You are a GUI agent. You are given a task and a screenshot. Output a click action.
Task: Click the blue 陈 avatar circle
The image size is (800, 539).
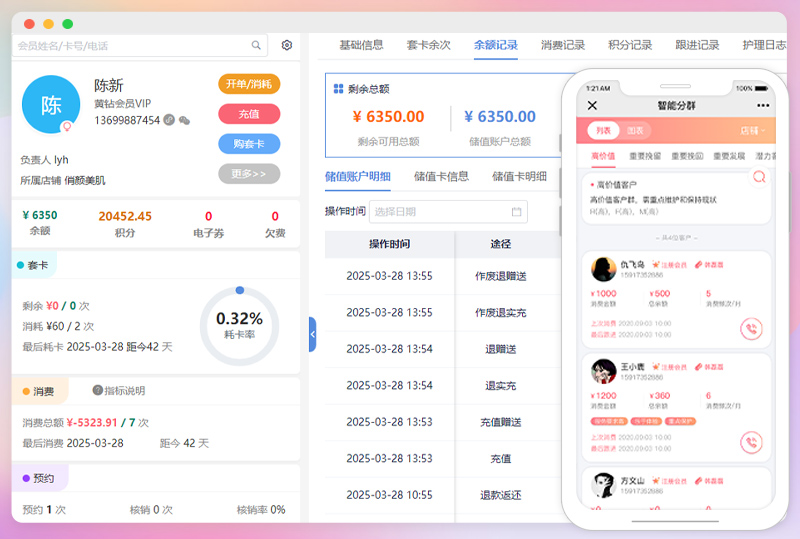pyautogui.click(x=51, y=105)
